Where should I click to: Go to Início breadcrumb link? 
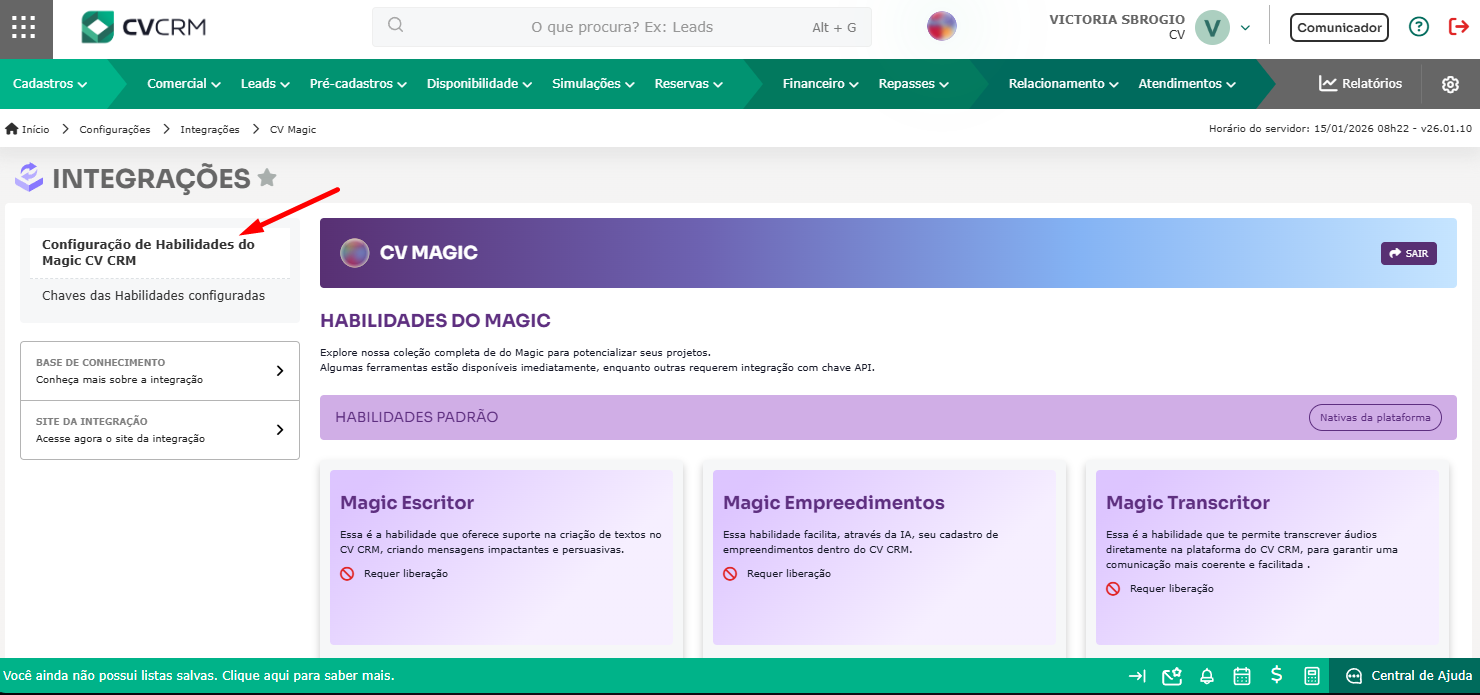click(x=36, y=129)
